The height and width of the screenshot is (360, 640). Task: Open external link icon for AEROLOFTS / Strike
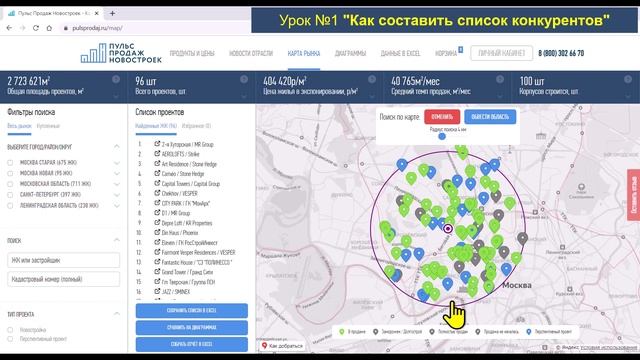click(157, 153)
